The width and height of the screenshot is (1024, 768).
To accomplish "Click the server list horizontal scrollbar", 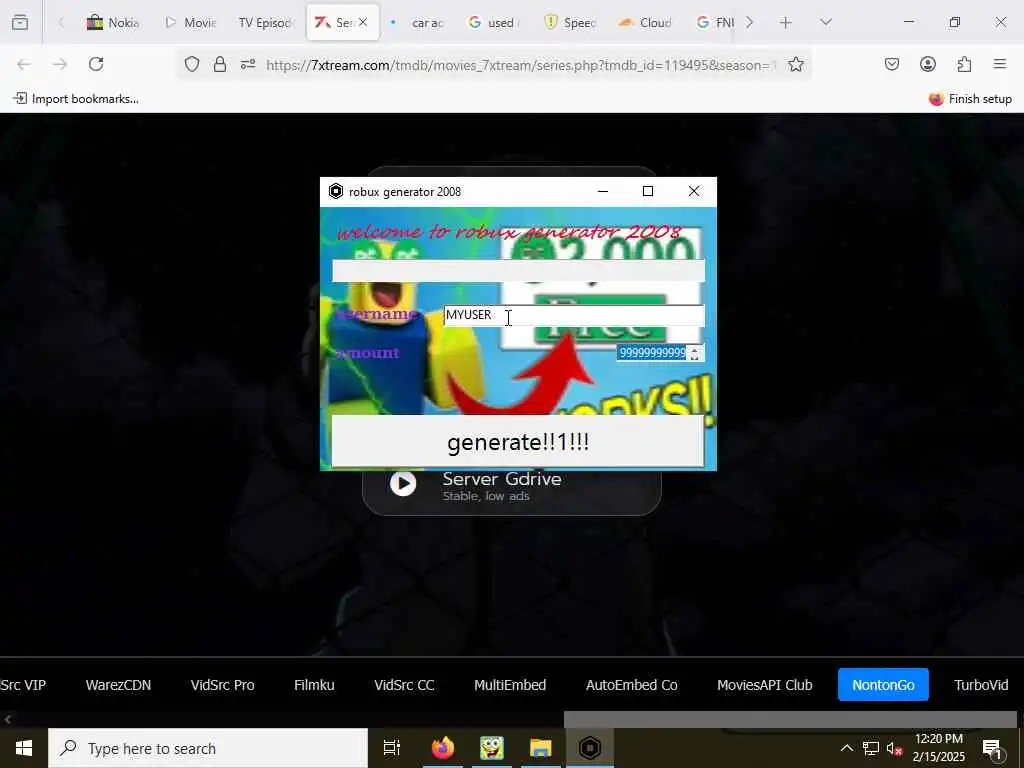I will pos(790,719).
